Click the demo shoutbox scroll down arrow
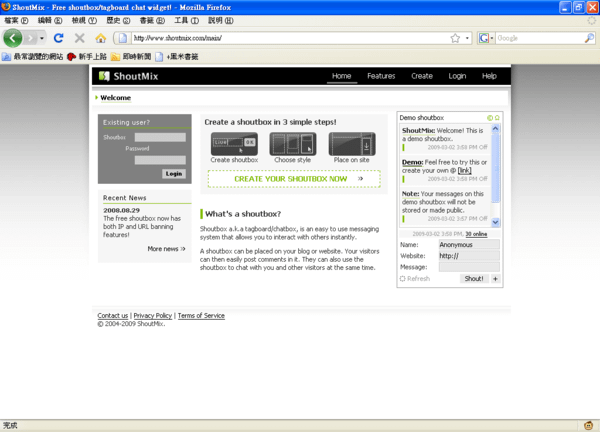 pyautogui.click(x=495, y=222)
